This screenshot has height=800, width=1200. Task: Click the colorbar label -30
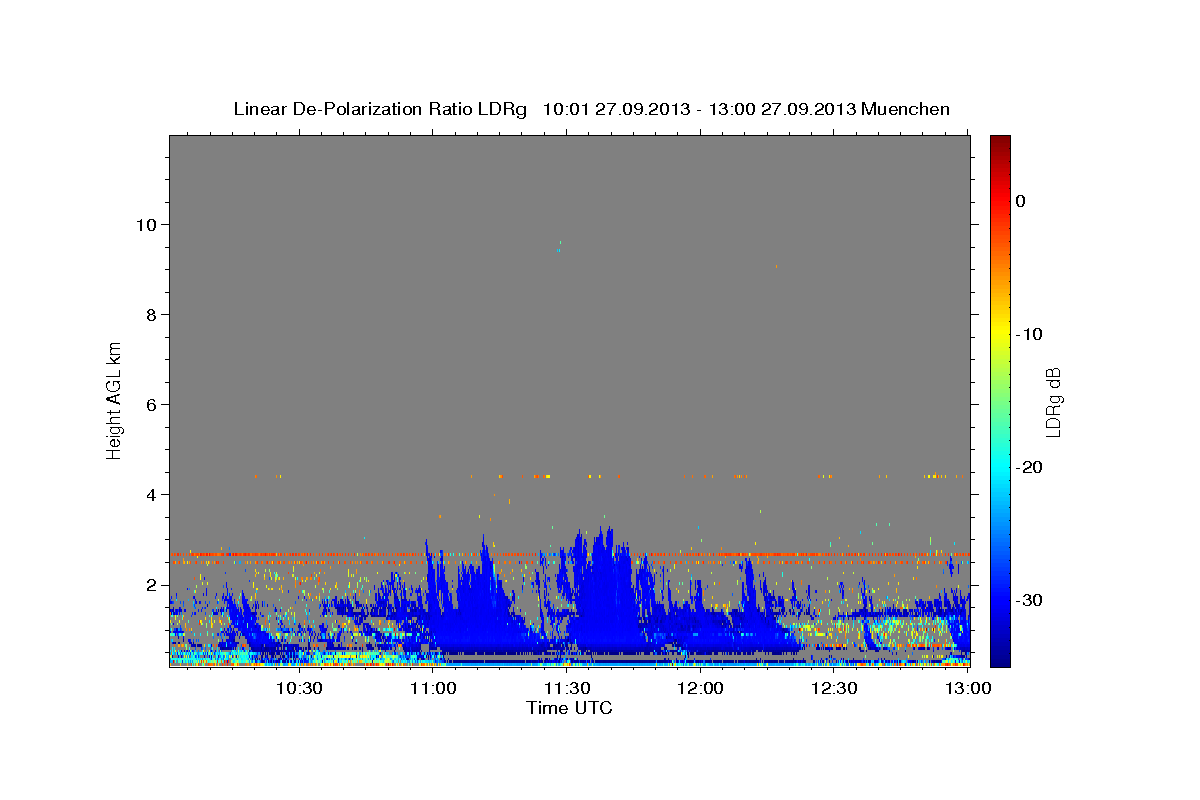[x=1030, y=600]
